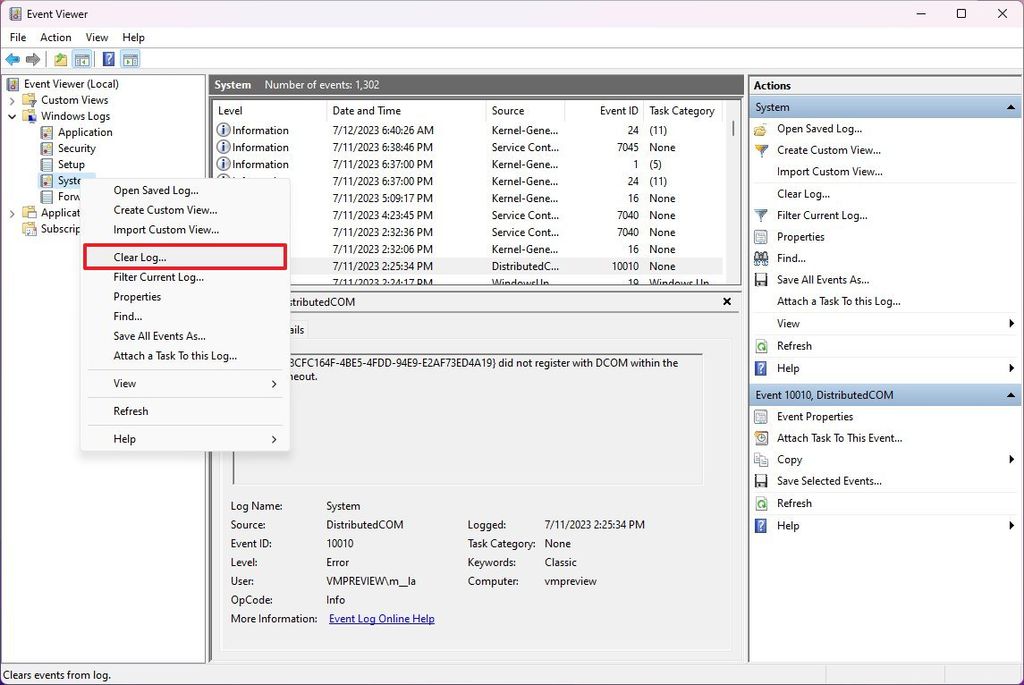Collapse the Windows Logs tree node
The height and width of the screenshot is (685, 1024).
coord(11,115)
